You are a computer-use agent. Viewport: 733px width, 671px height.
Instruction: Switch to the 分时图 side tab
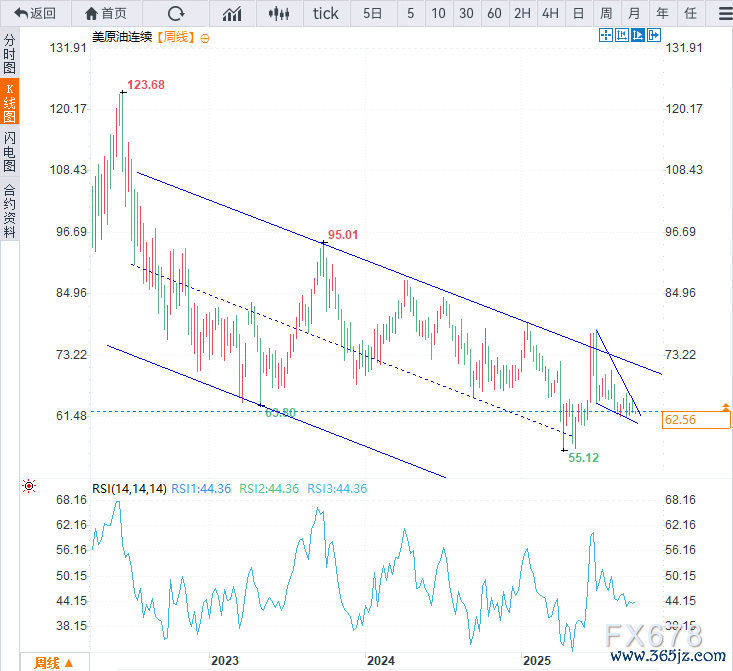click(10, 55)
